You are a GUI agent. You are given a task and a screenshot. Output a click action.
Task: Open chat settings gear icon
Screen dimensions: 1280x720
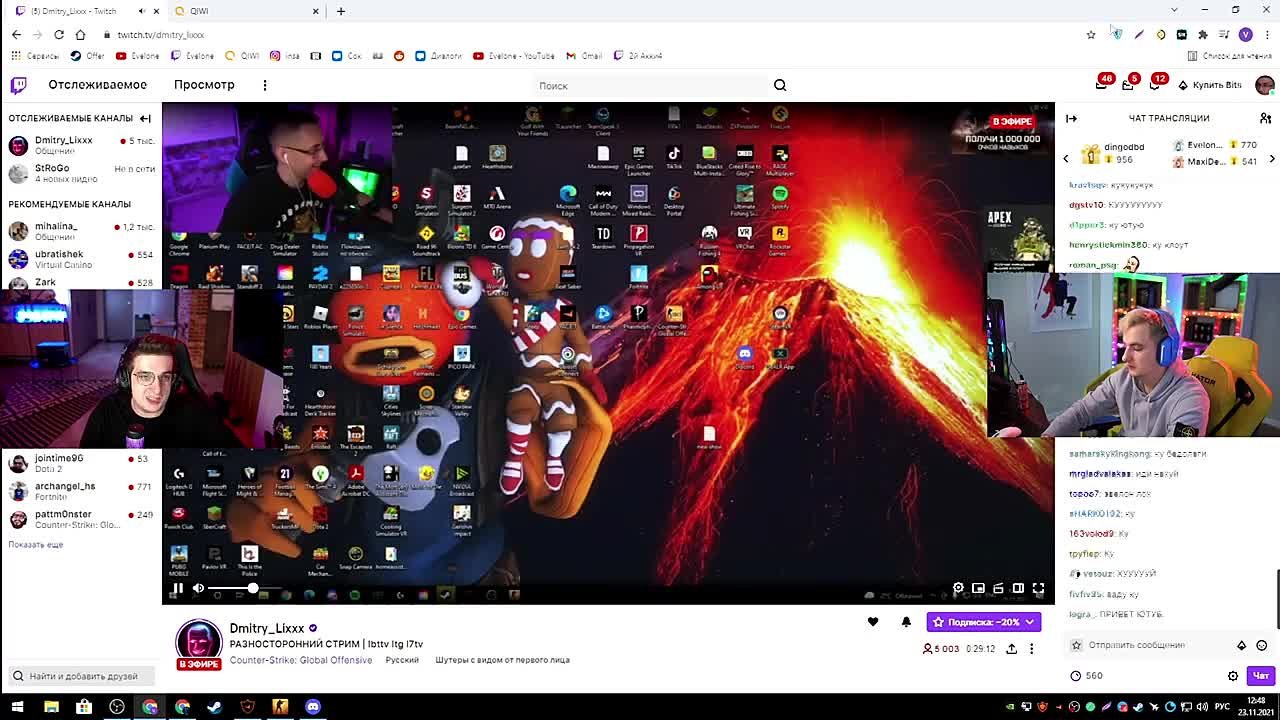(1233, 676)
